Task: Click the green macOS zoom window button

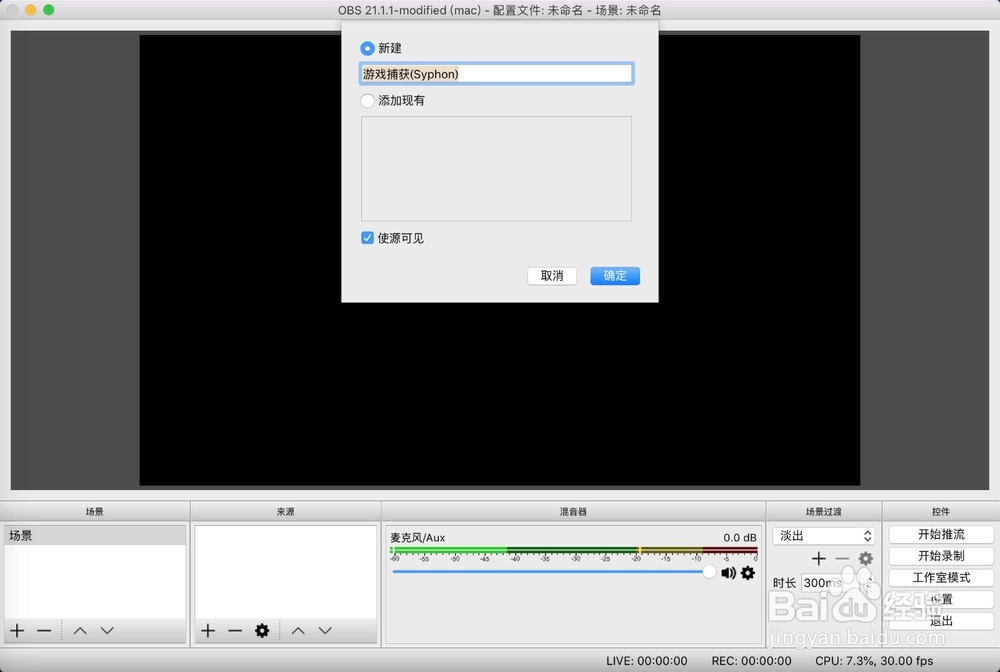Action: (48, 10)
